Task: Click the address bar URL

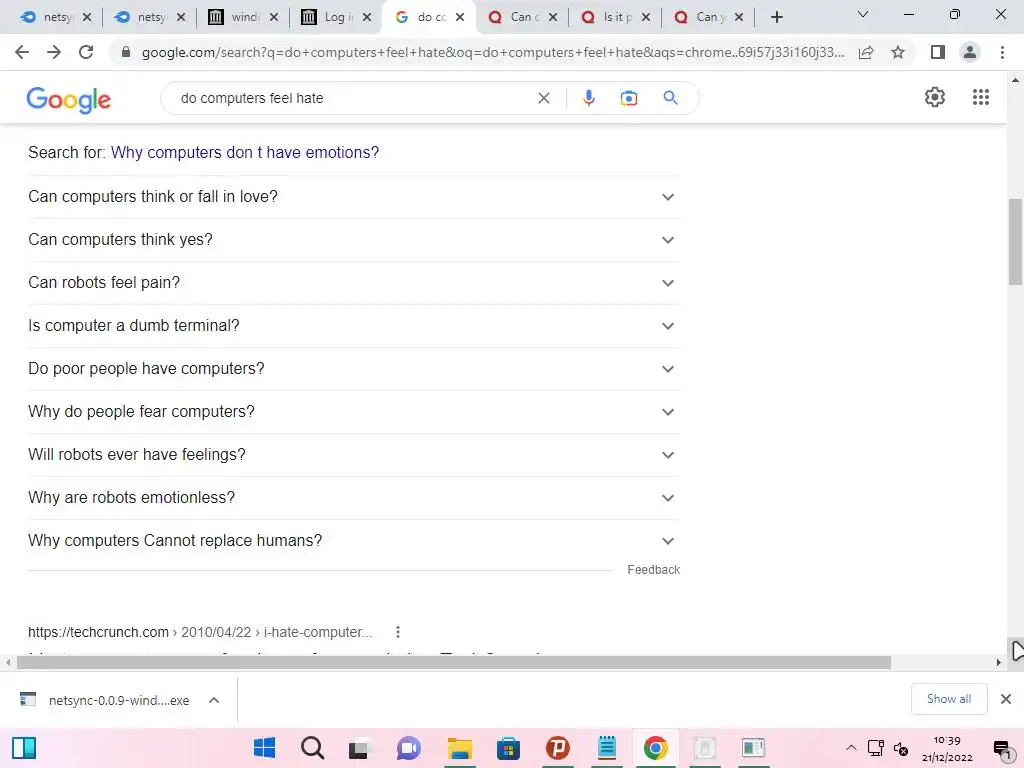Action: [492, 52]
